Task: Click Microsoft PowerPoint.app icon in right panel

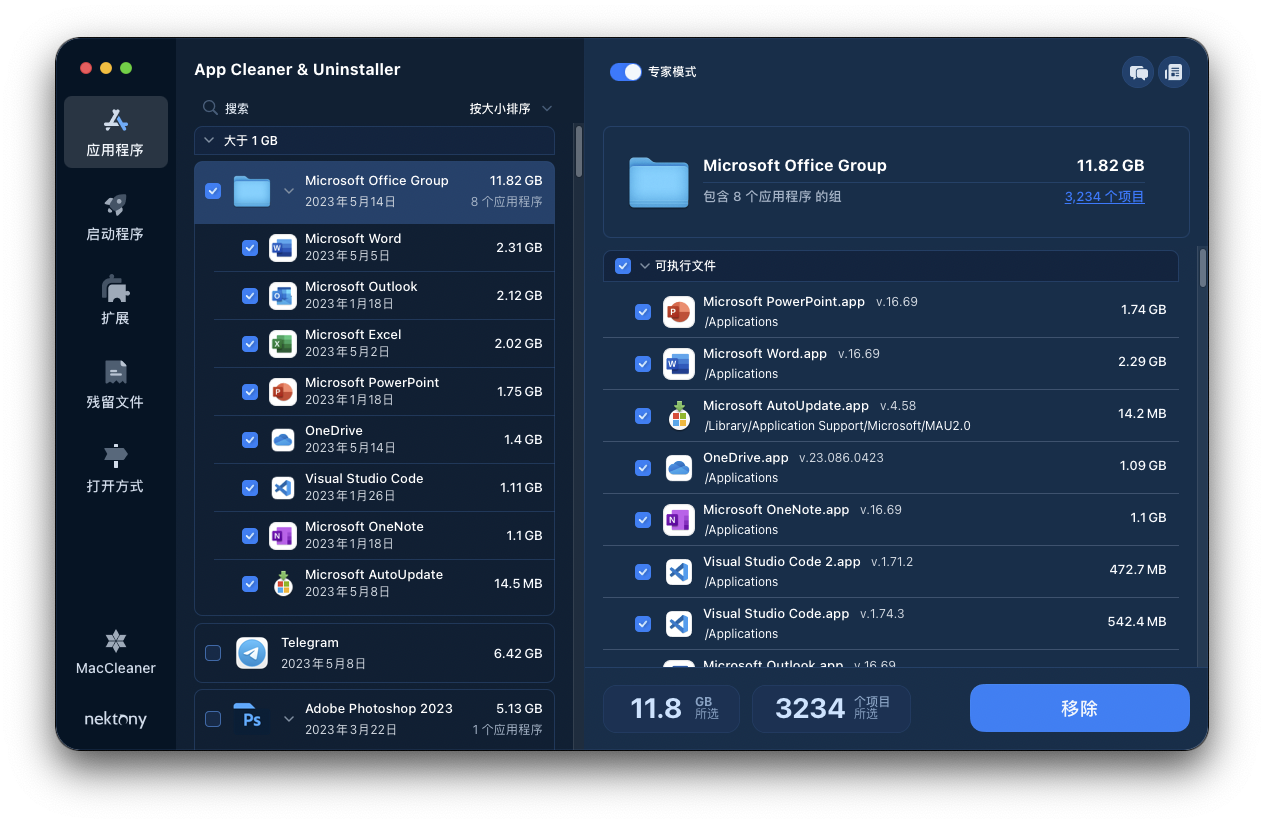Action: click(x=679, y=312)
